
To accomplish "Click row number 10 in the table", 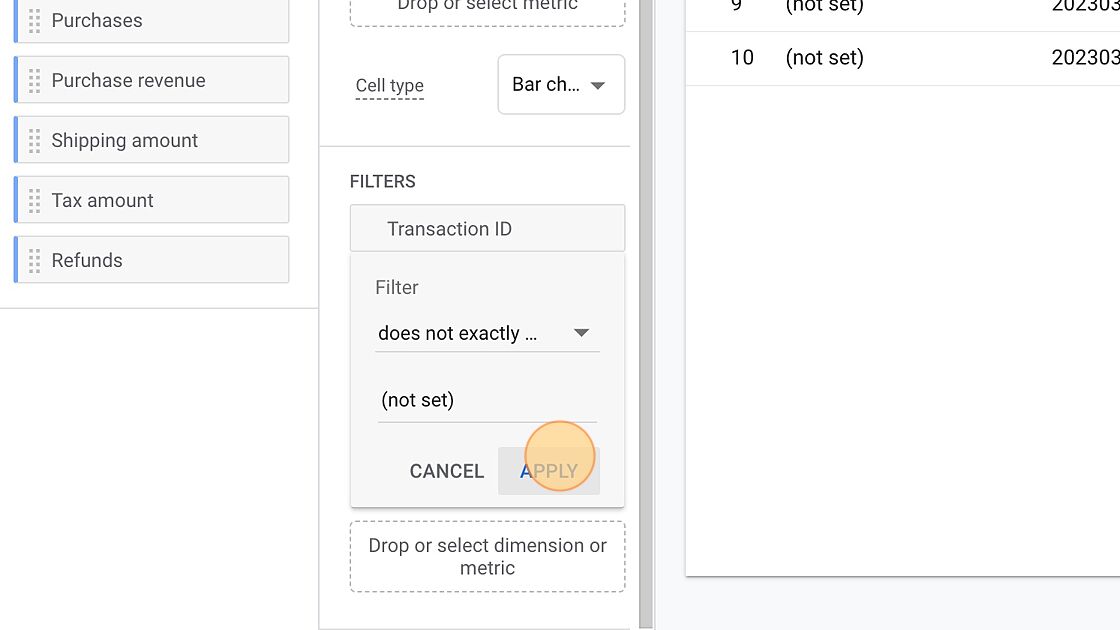I will point(741,58).
